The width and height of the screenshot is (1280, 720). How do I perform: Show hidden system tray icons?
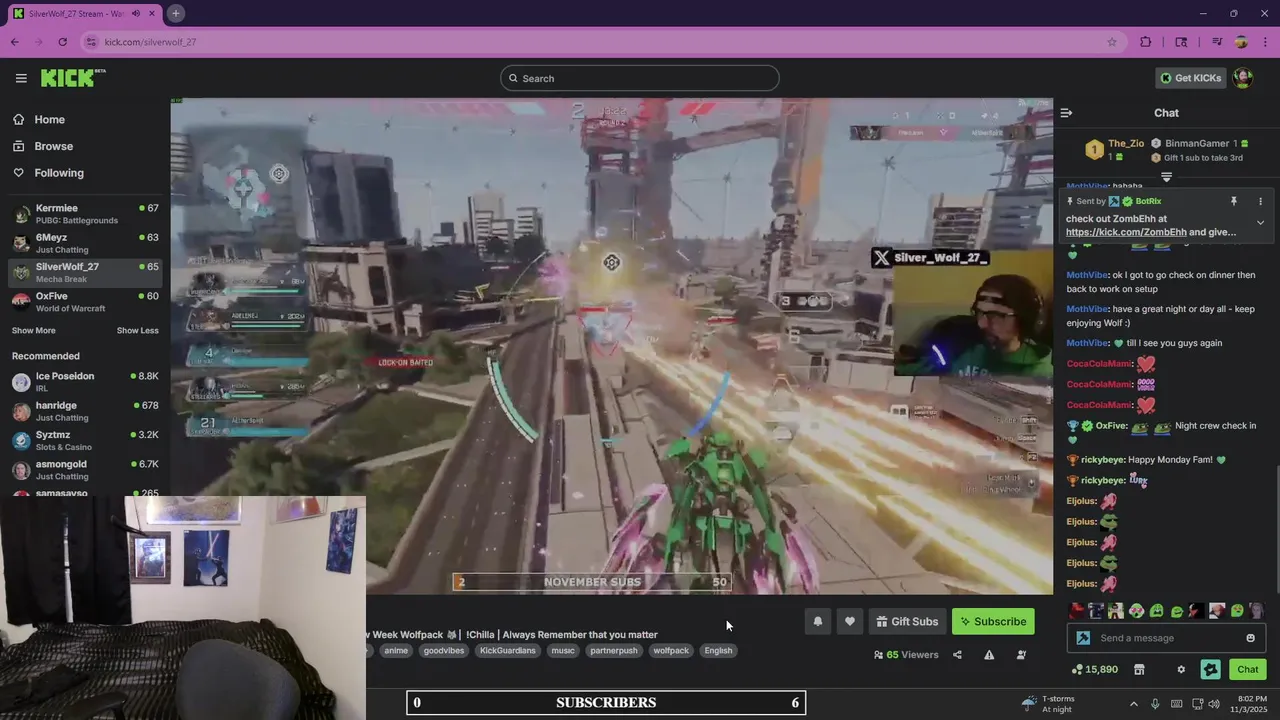(1133, 703)
